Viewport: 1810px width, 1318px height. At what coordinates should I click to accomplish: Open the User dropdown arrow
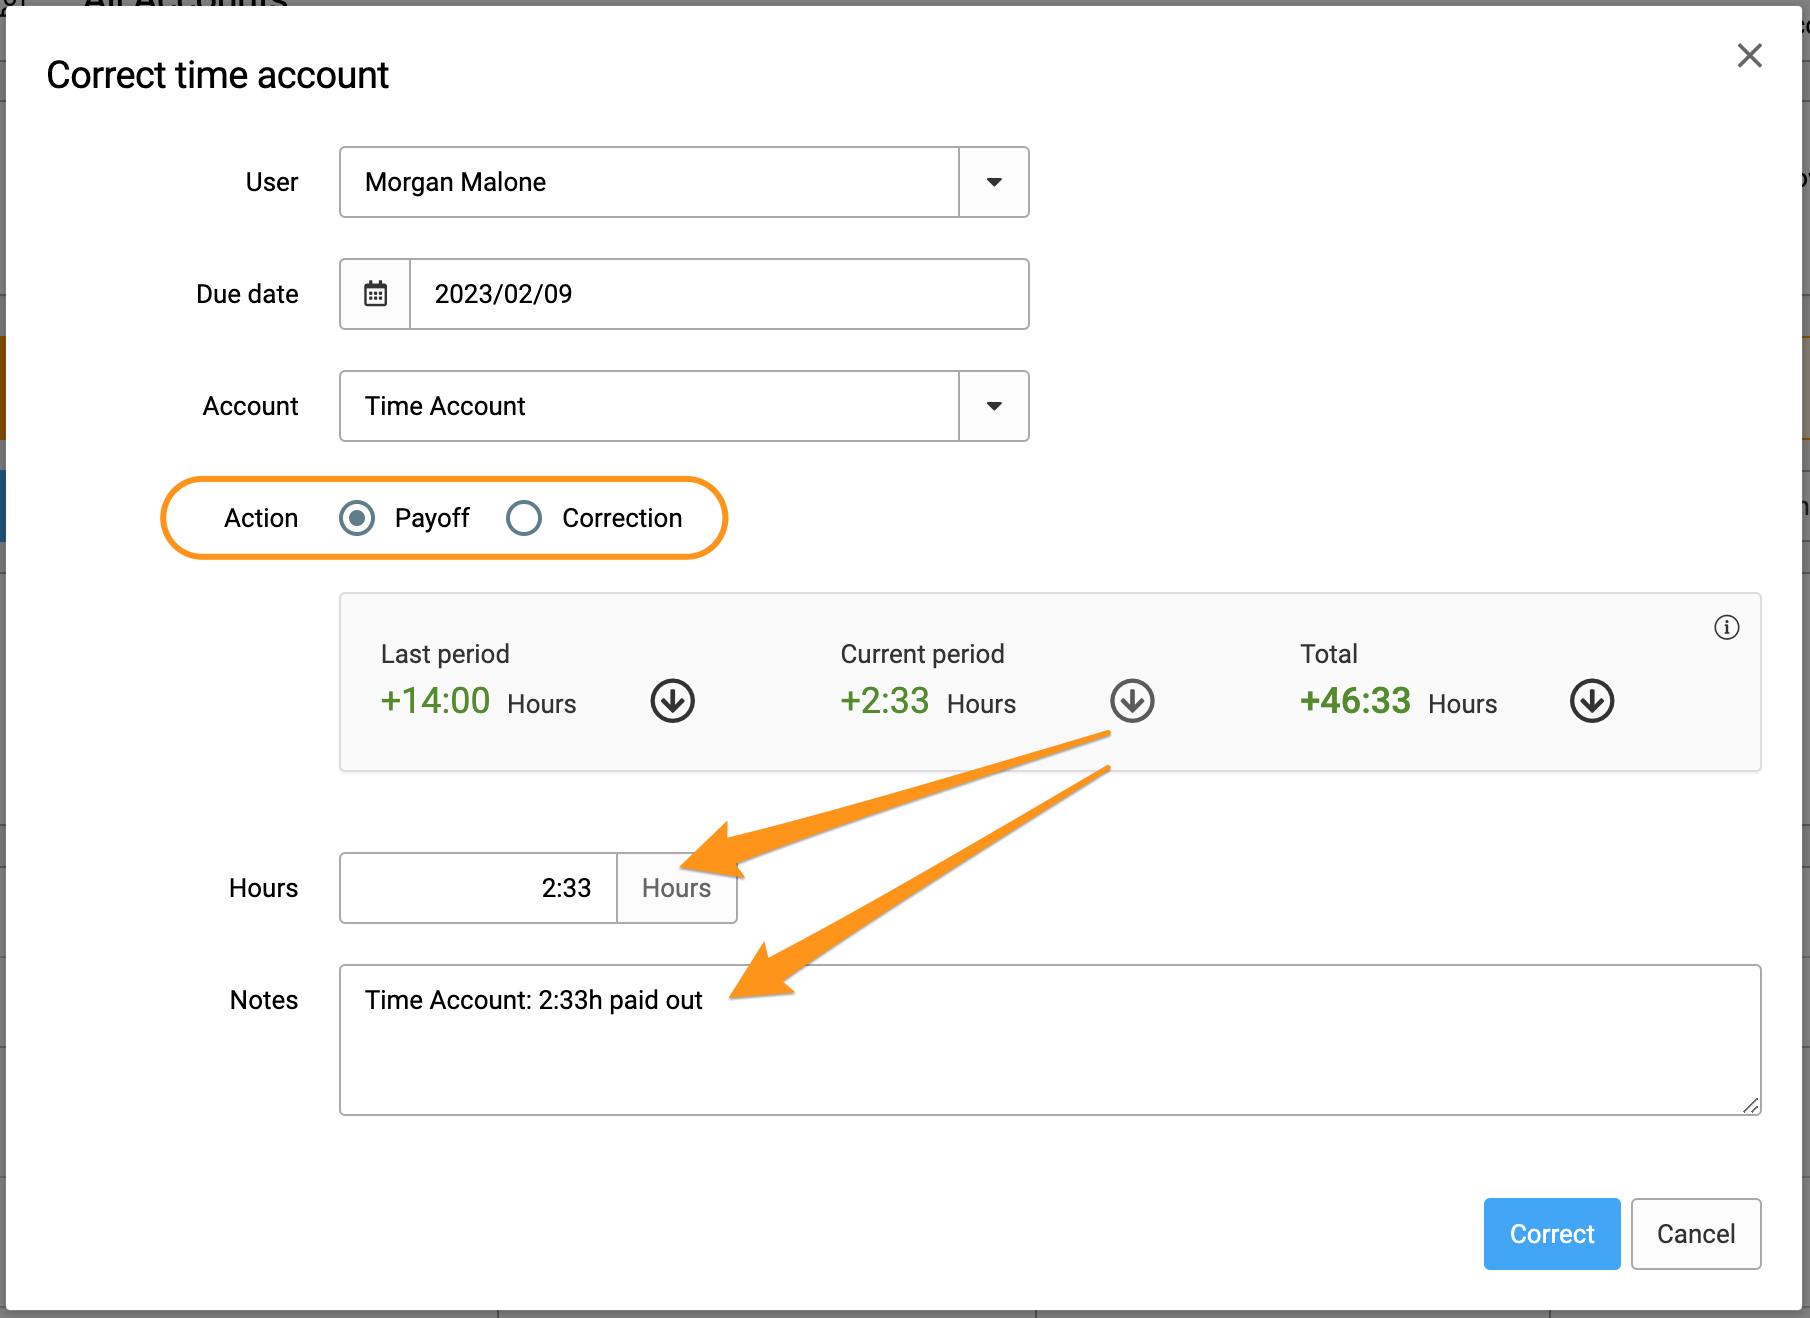(994, 182)
